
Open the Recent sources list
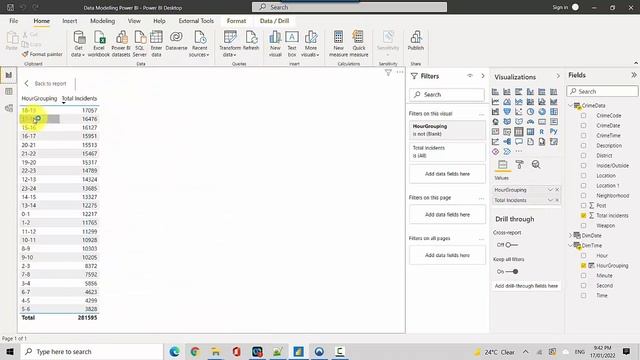pos(200,44)
